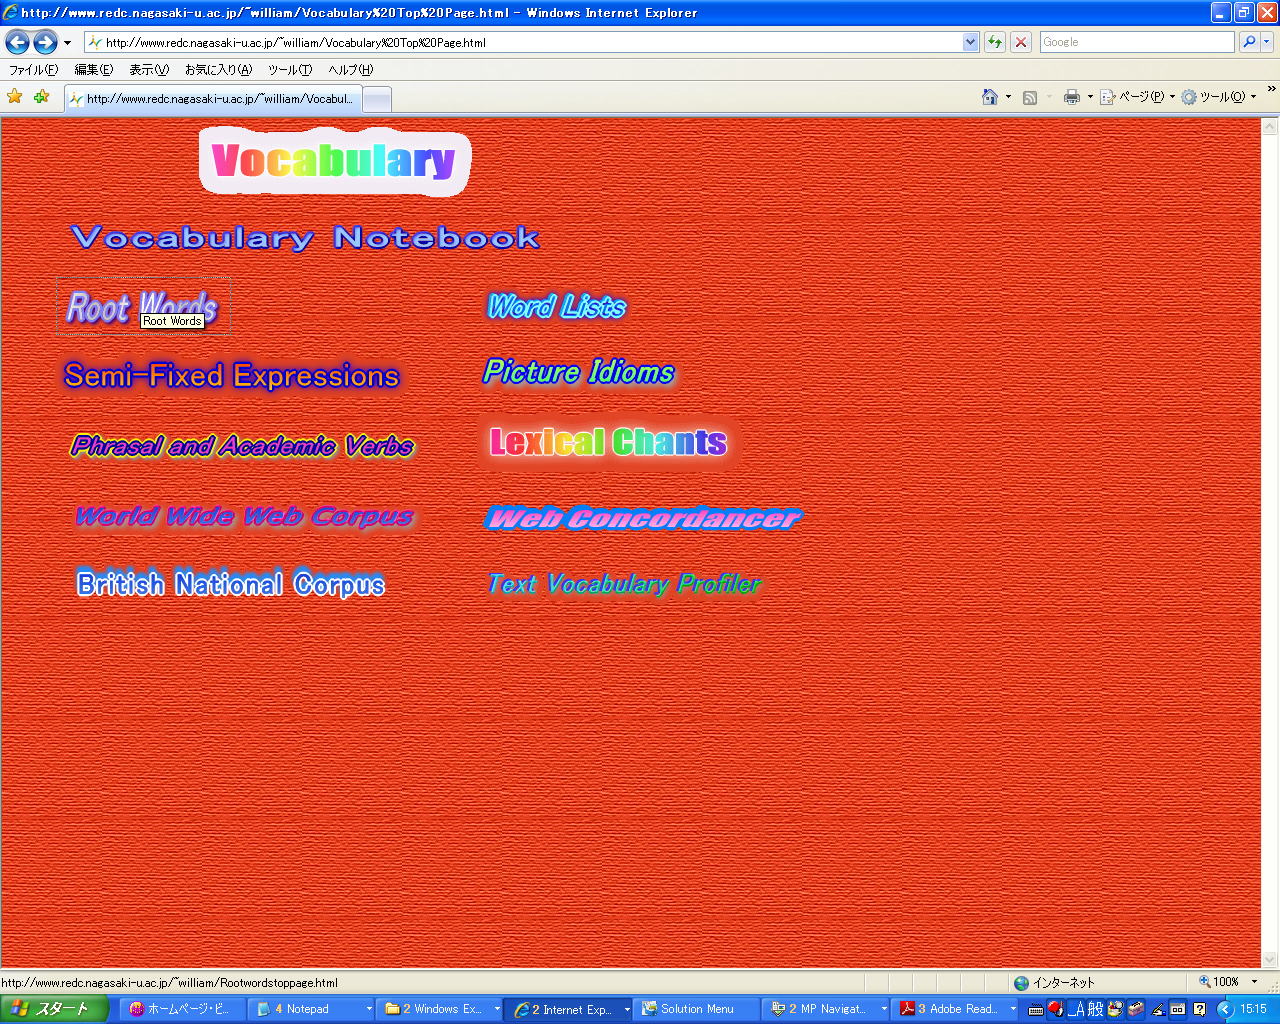The image size is (1280, 1024).
Task: Open the Favorites Center star icon
Action: (15, 97)
